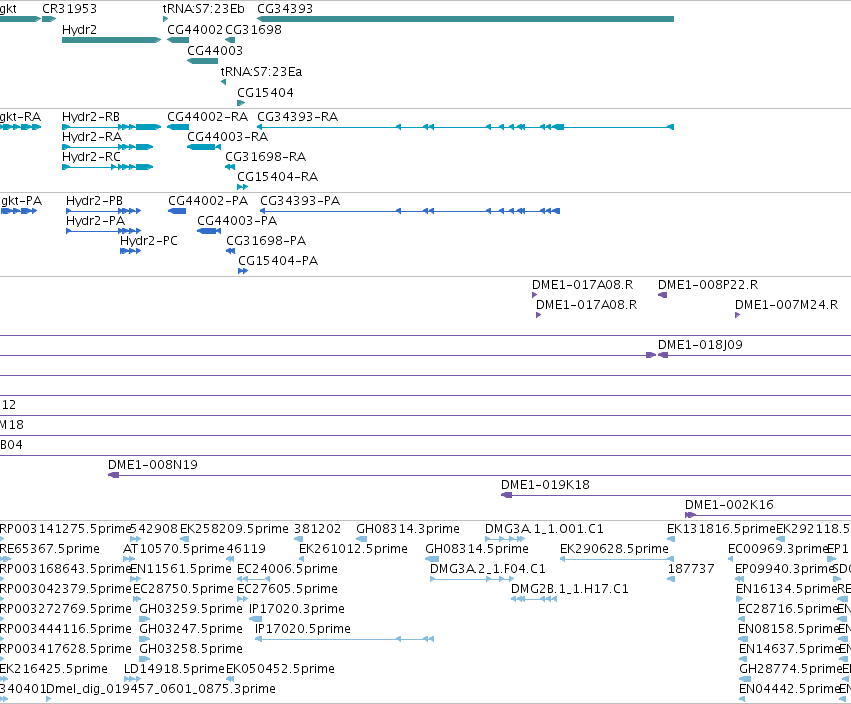
Task: Select the GH03259.5prime EST label
Action: 190,610
